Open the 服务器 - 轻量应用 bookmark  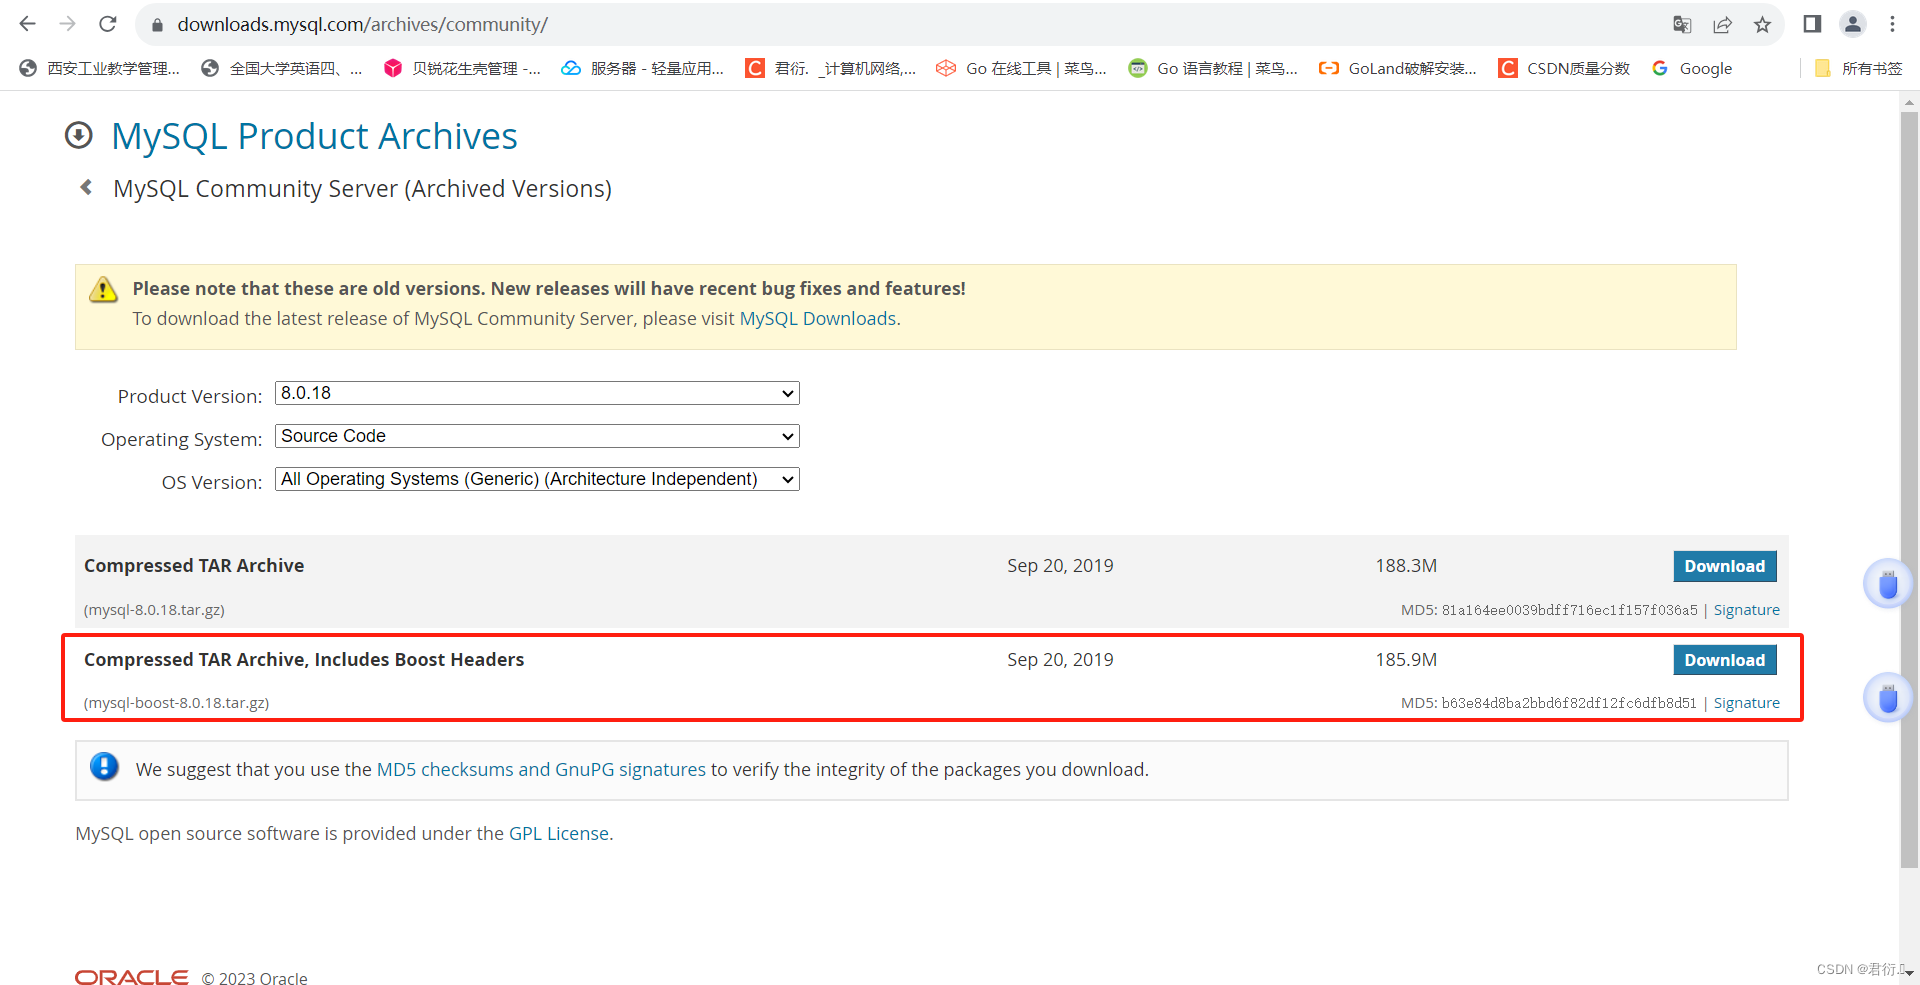click(x=643, y=68)
